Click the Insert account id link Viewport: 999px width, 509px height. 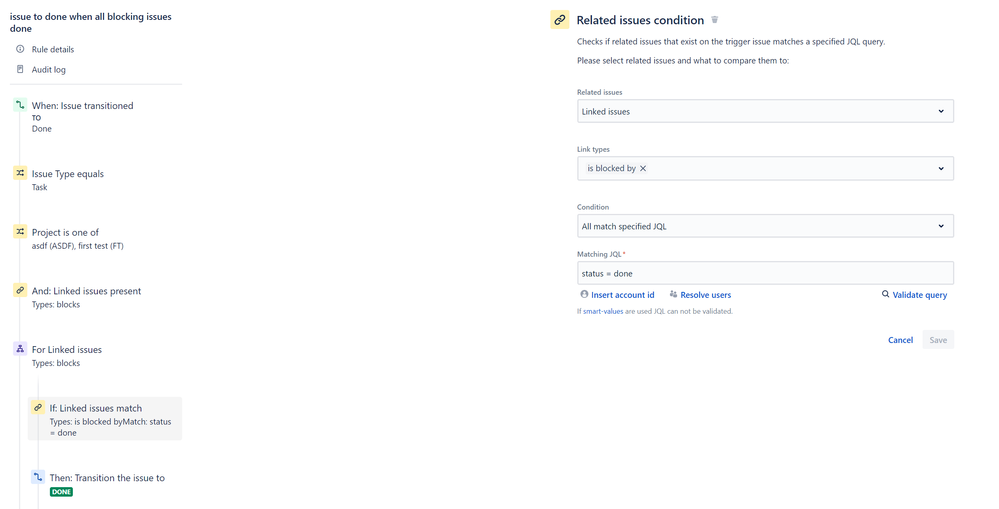point(622,295)
